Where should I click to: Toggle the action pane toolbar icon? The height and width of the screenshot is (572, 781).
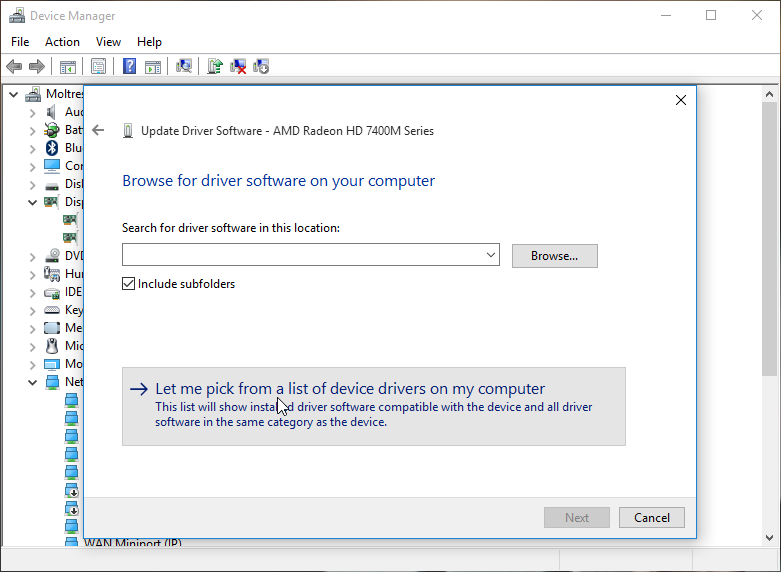(152, 66)
